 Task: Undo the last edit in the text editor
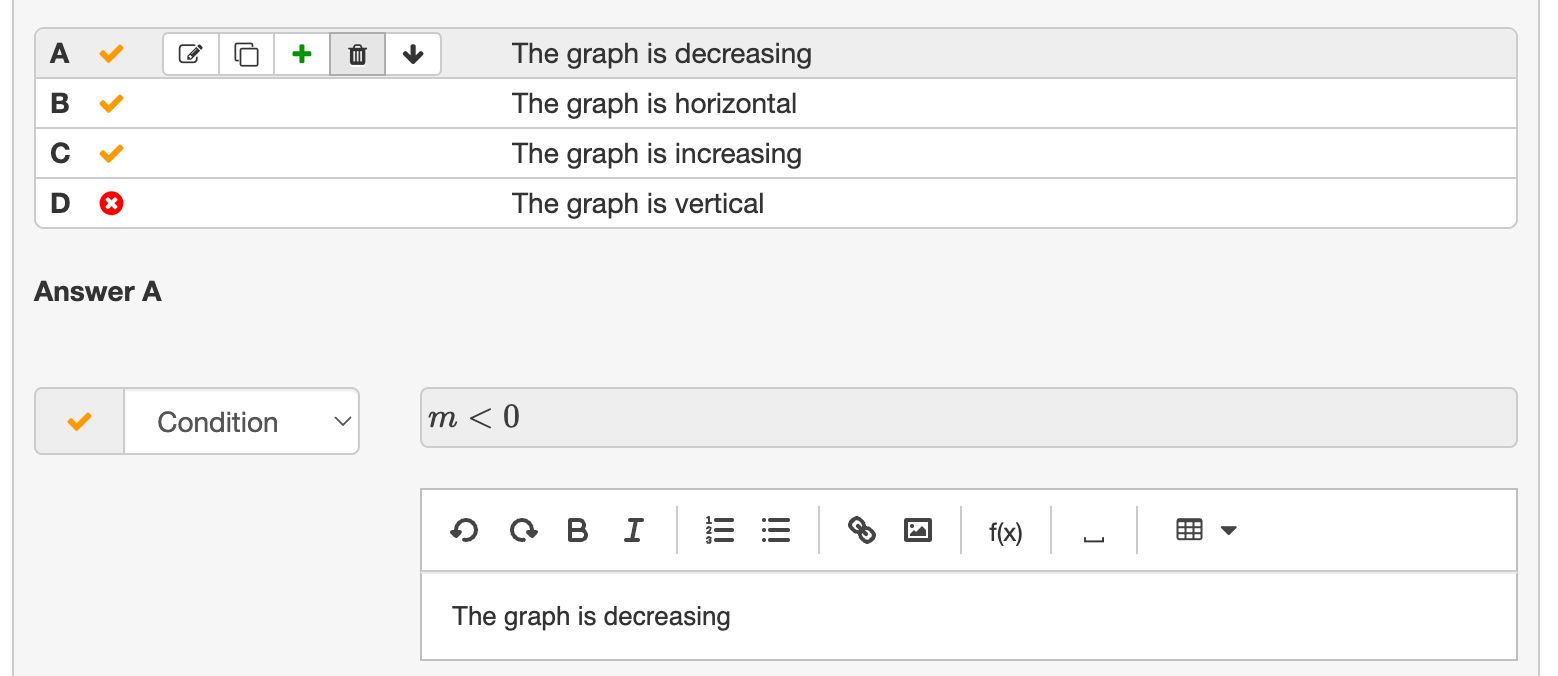(462, 531)
